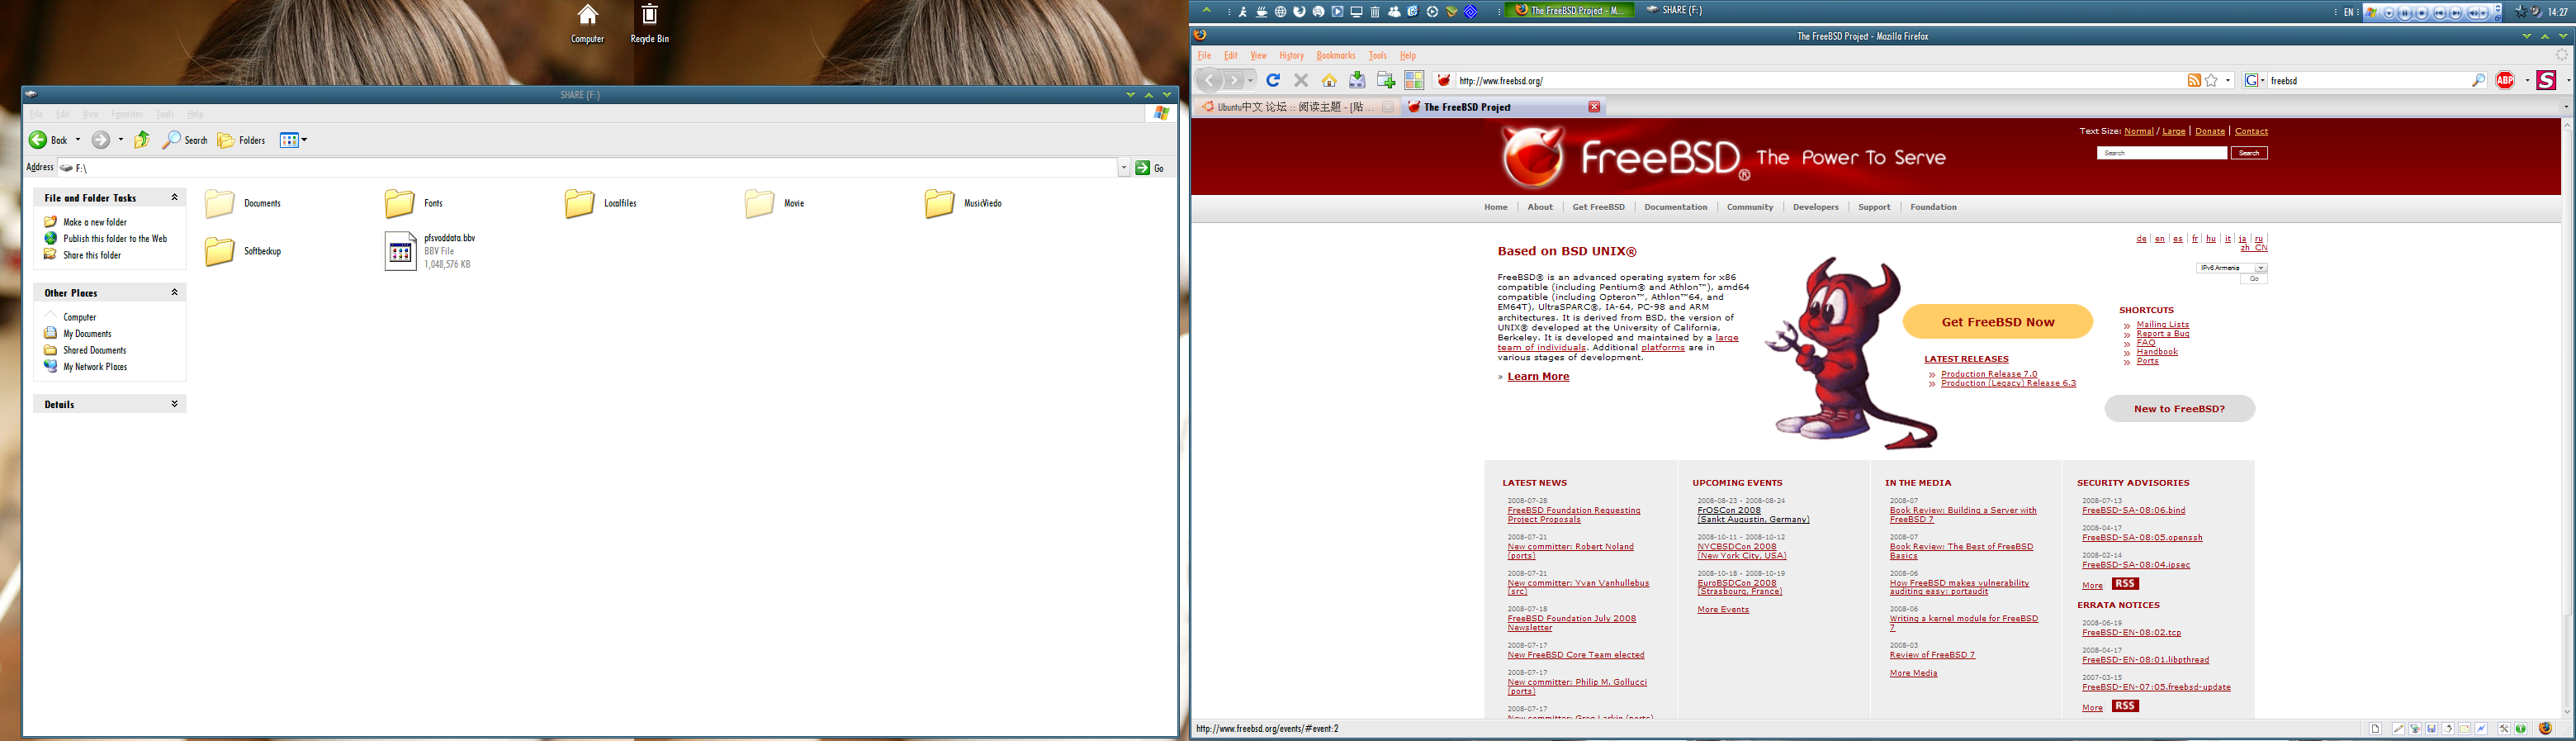Click the New to FreeBSD? button
This screenshot has height=741, width=2576.
(2179, 408)
